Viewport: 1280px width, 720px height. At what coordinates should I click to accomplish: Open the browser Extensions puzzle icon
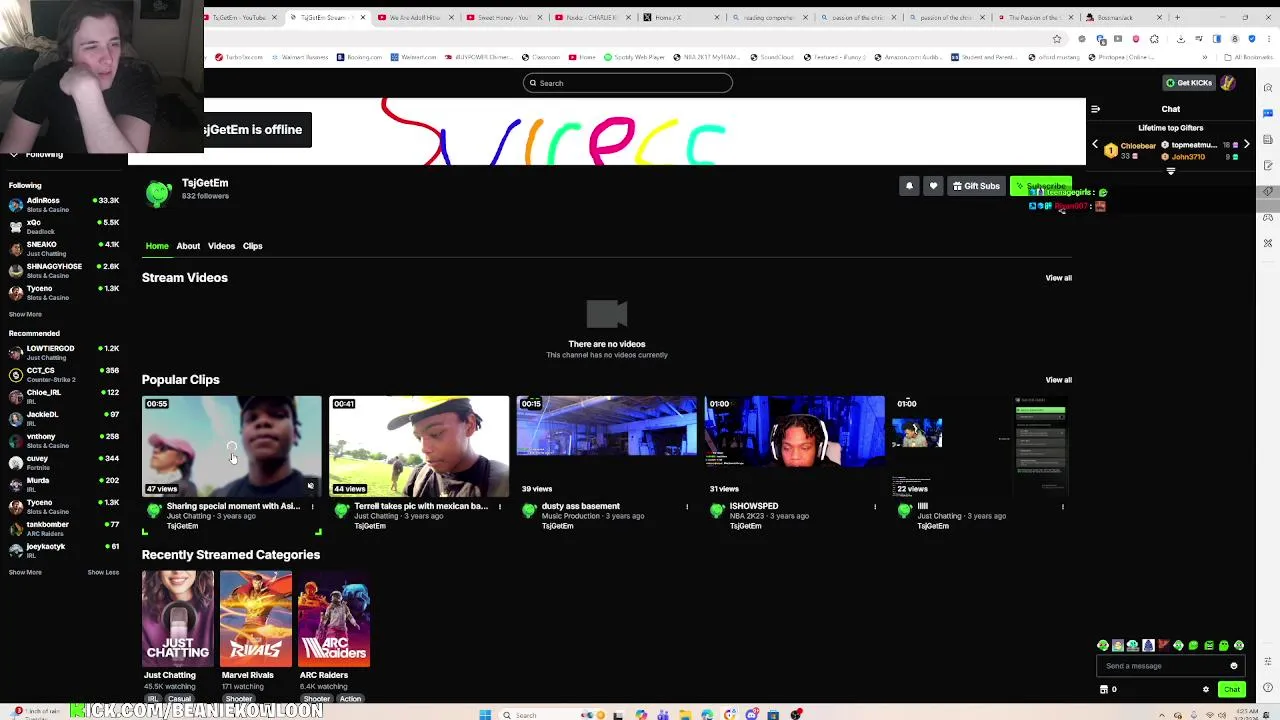click(1154, 39)
